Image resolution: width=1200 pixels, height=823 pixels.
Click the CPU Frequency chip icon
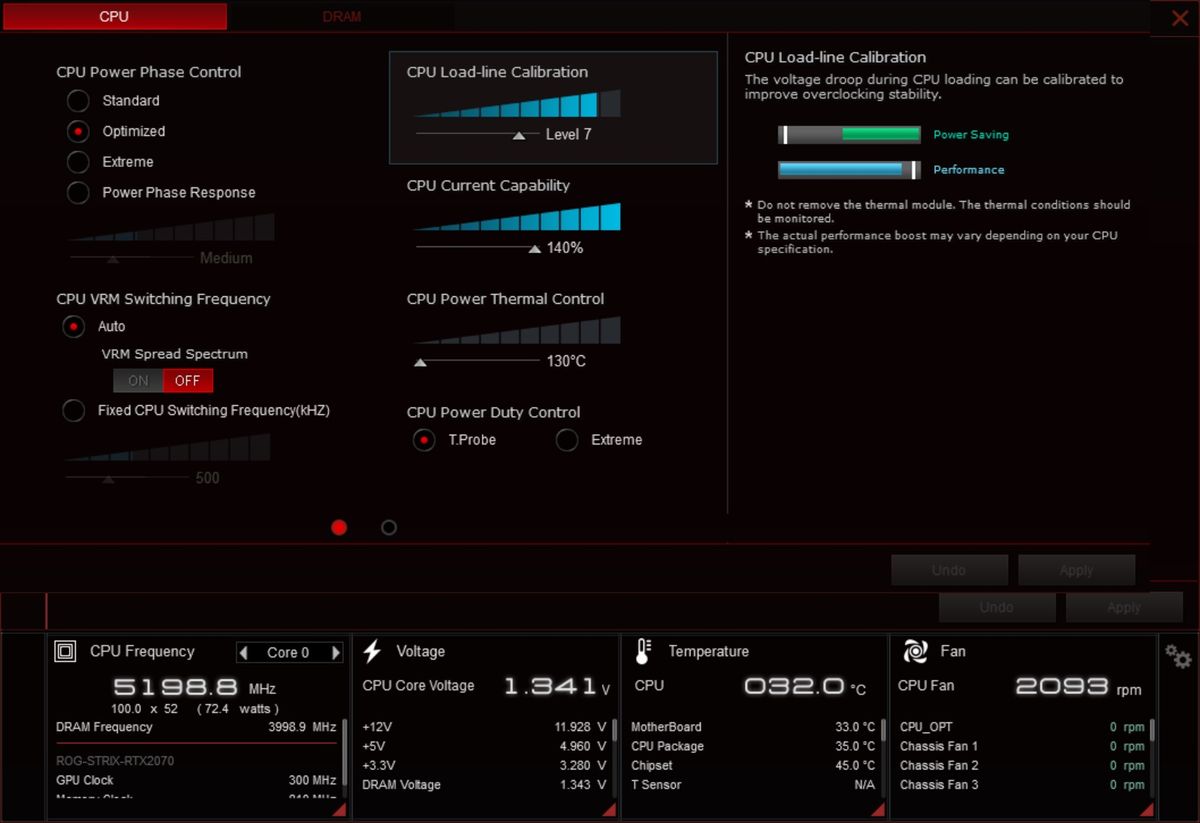pos(66,652)
